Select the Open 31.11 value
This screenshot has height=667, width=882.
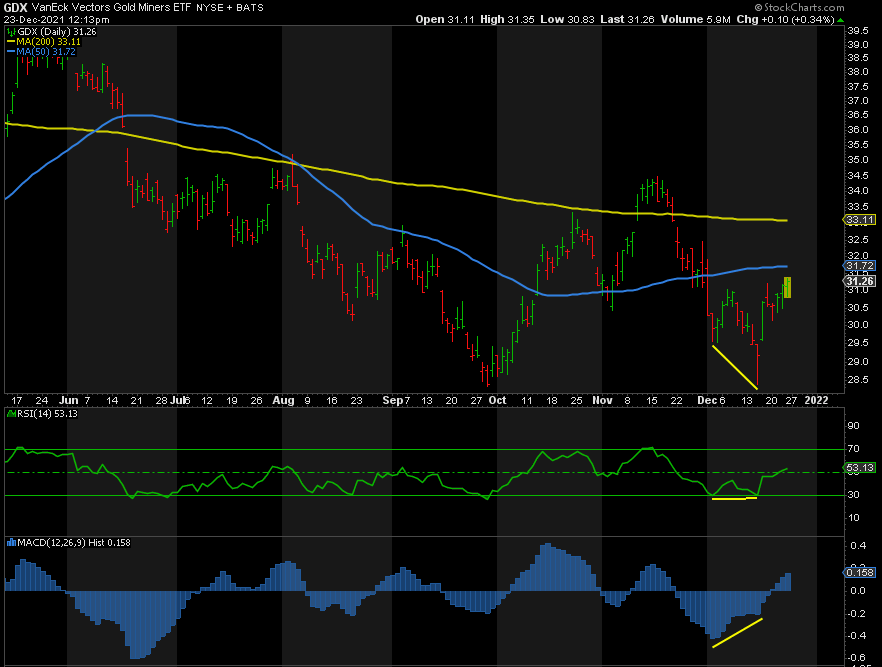(x=446, y=20)
